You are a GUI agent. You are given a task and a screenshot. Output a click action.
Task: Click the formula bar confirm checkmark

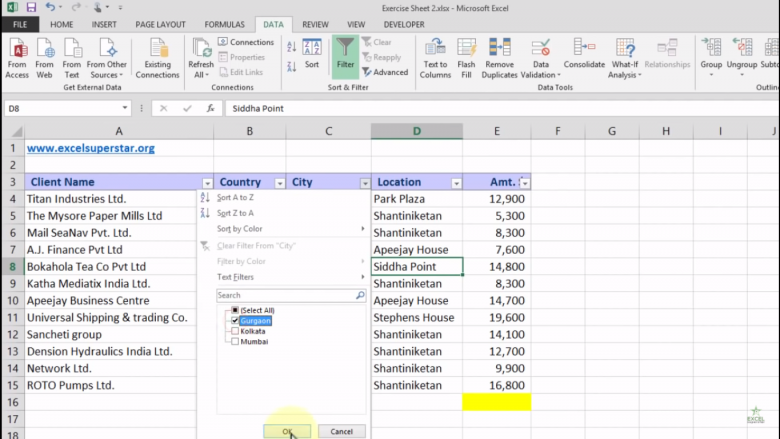[187, 108]
